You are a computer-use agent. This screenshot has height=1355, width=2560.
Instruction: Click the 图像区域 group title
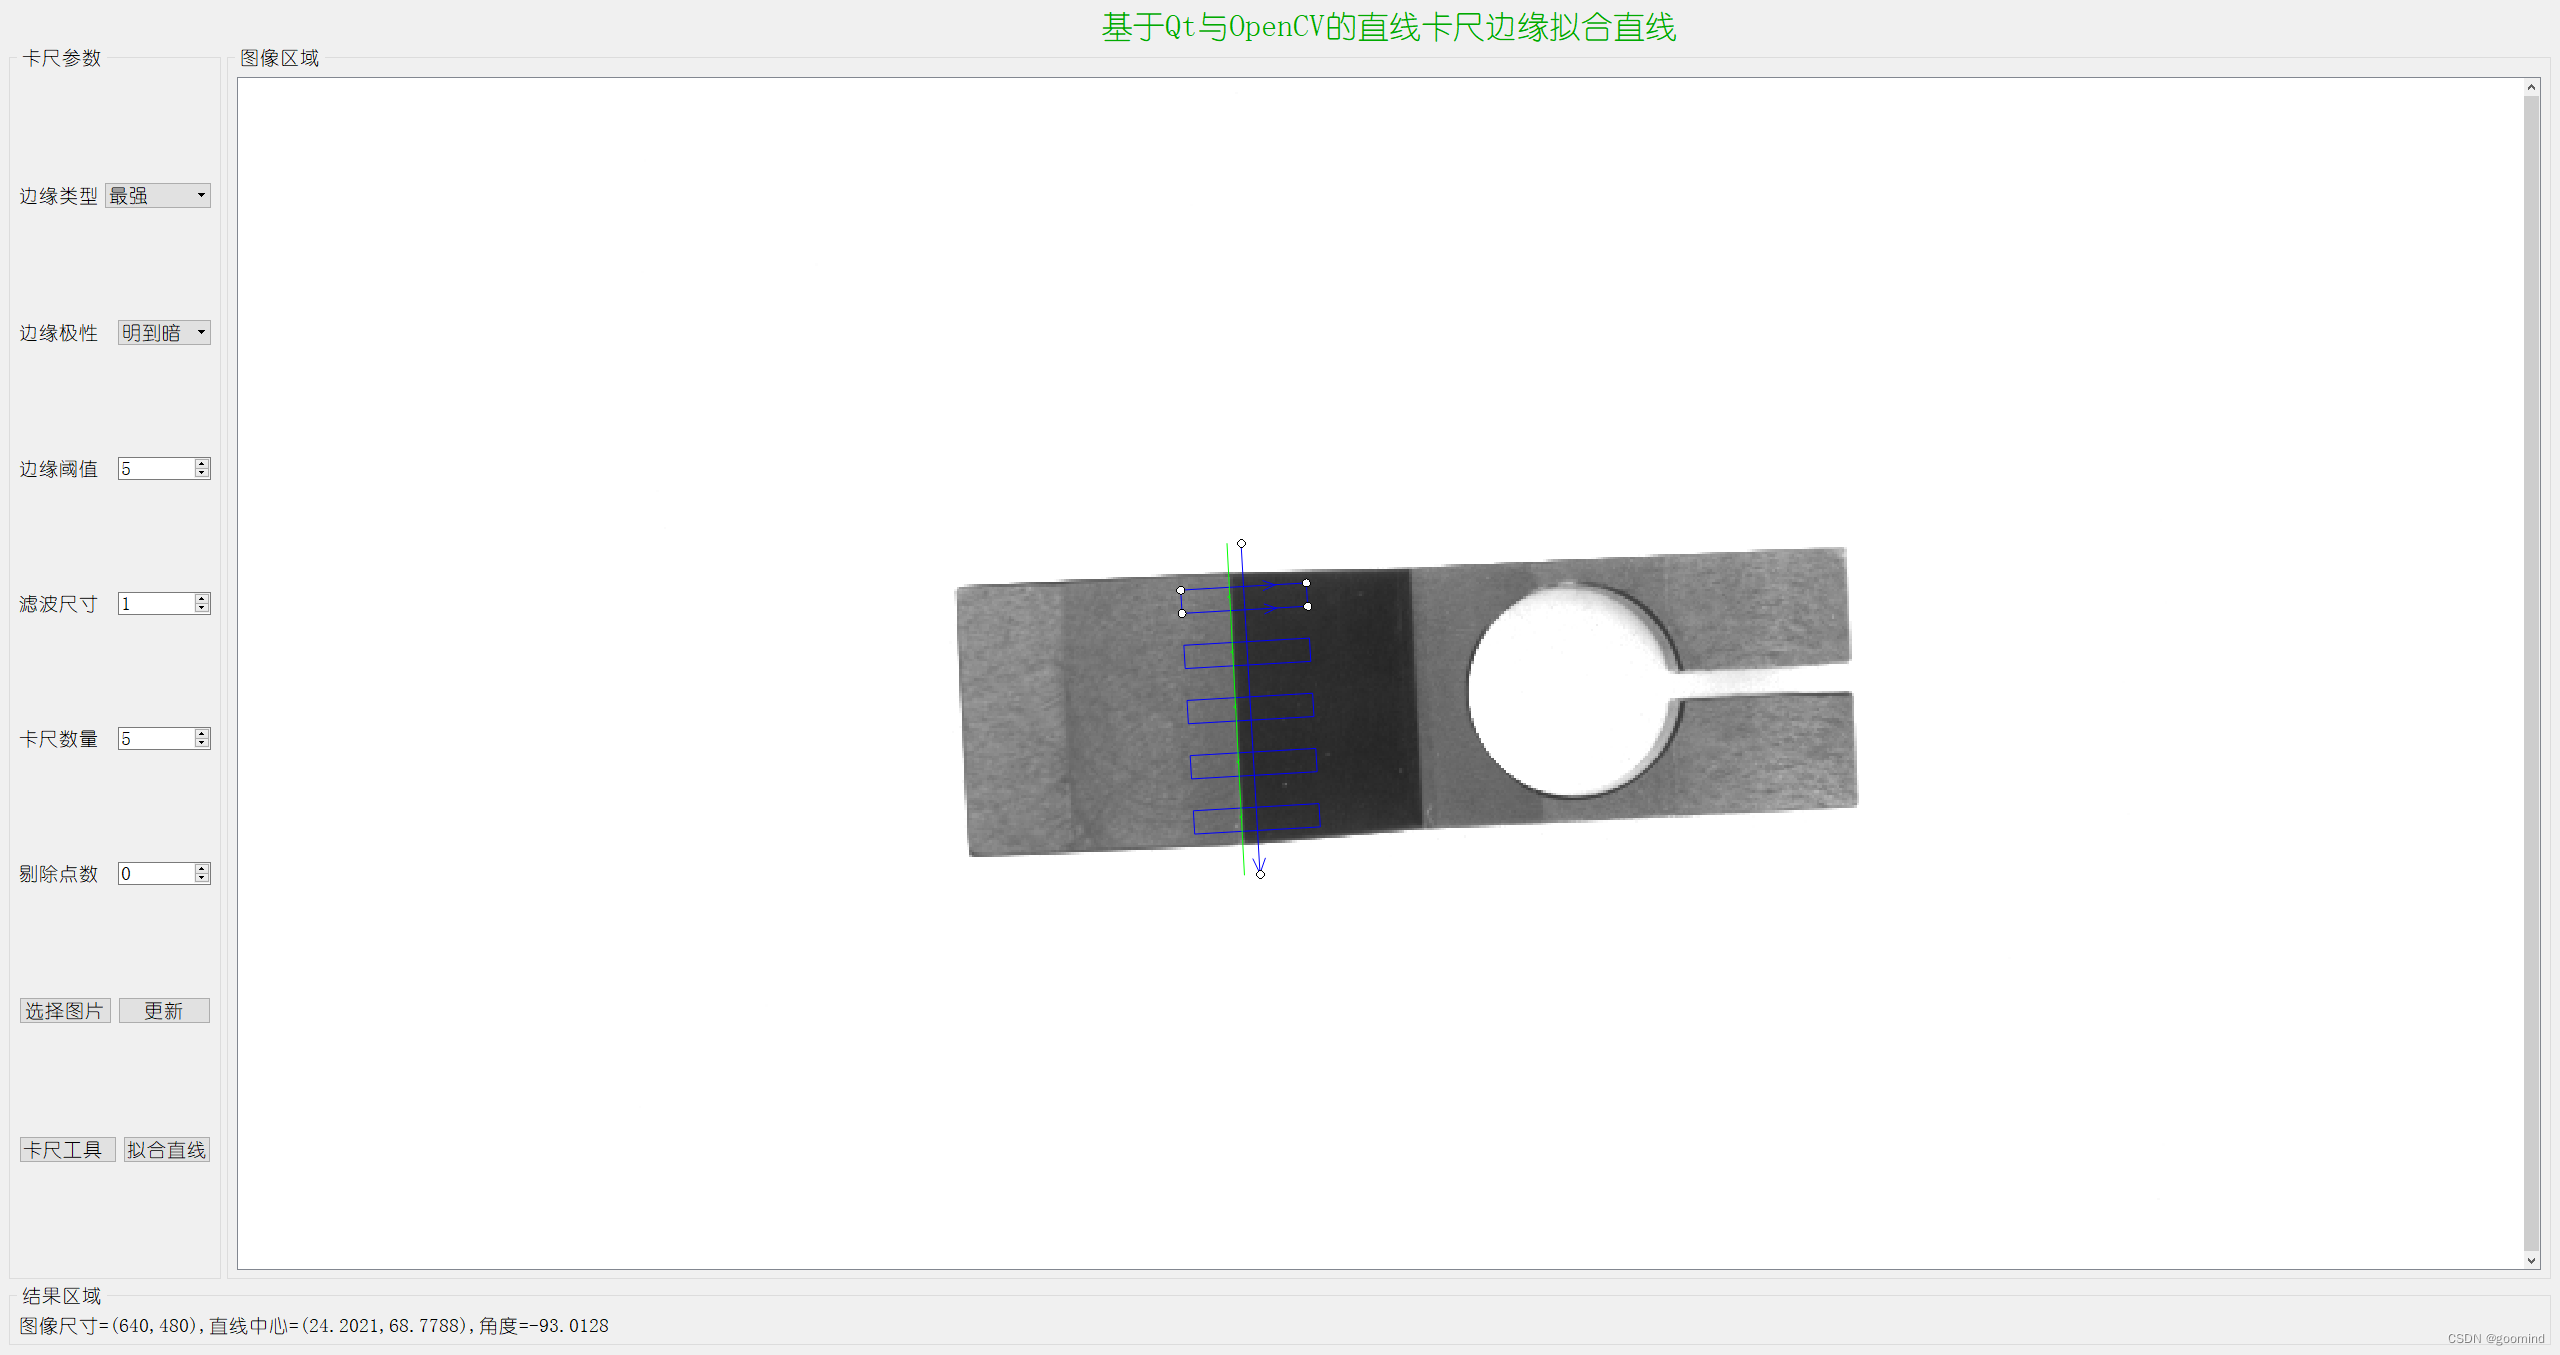(x=280, y=58)
